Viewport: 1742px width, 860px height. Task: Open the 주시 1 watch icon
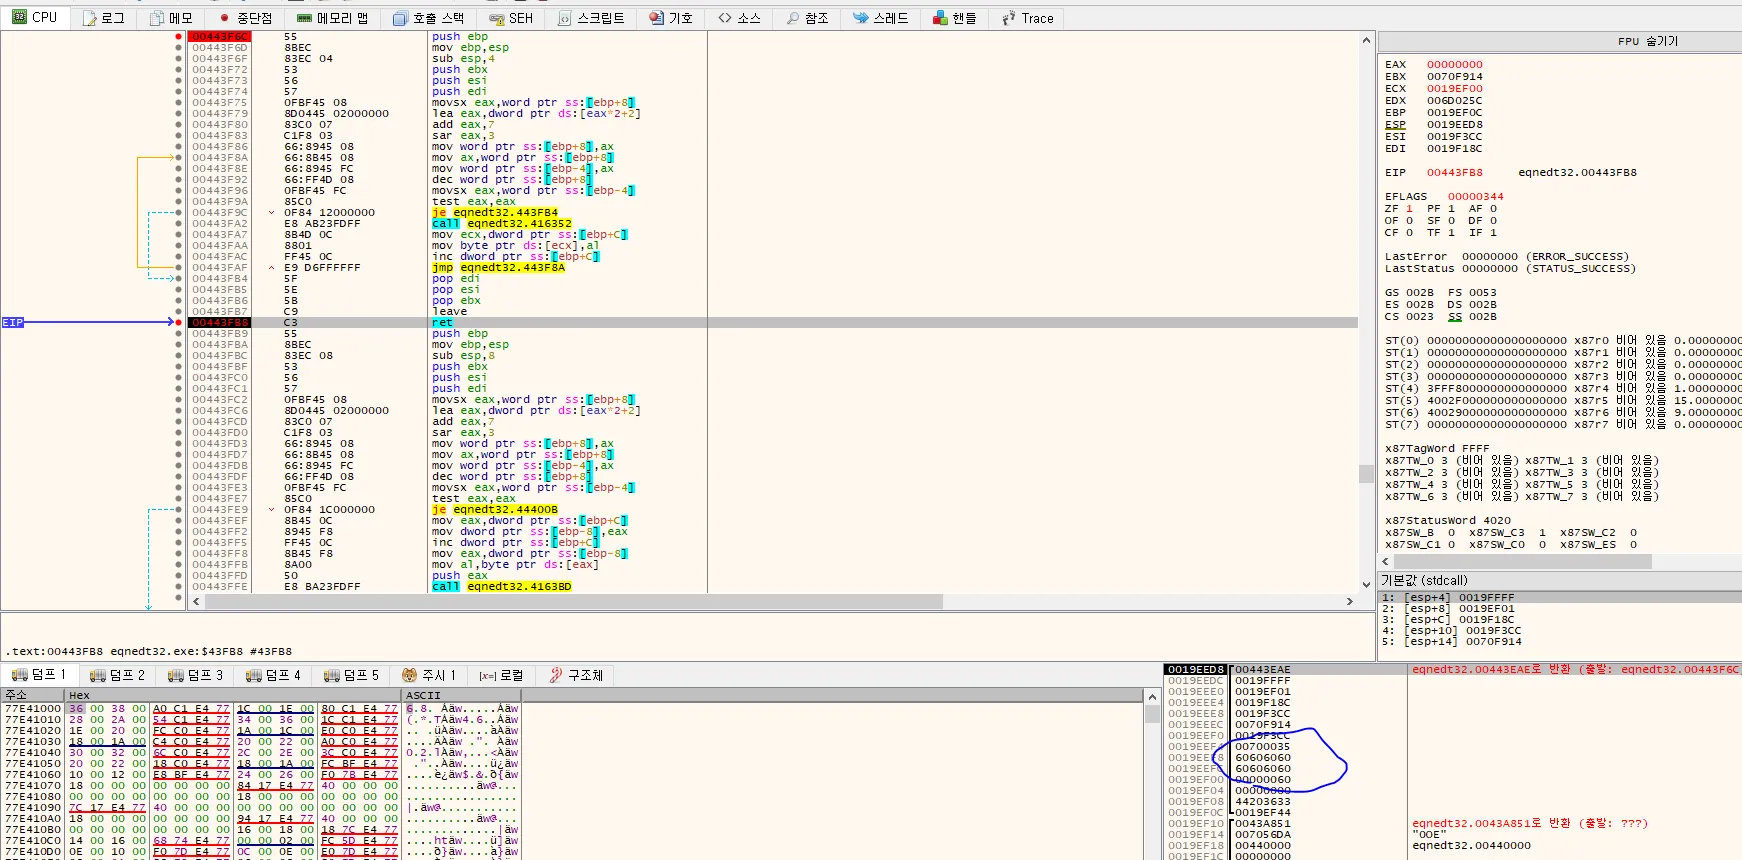point(409,675)
